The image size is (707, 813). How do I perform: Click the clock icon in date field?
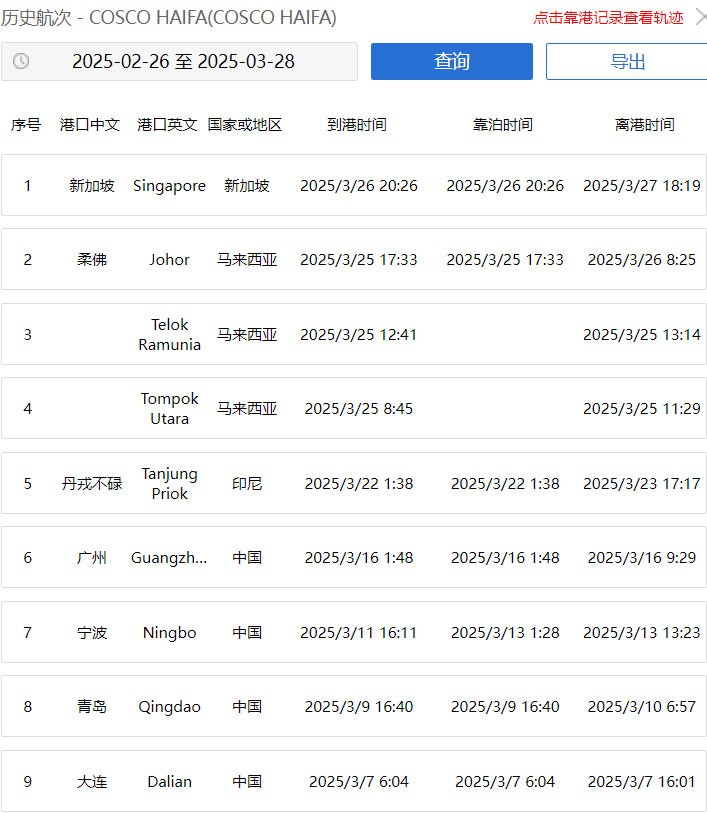coord(21,62)
